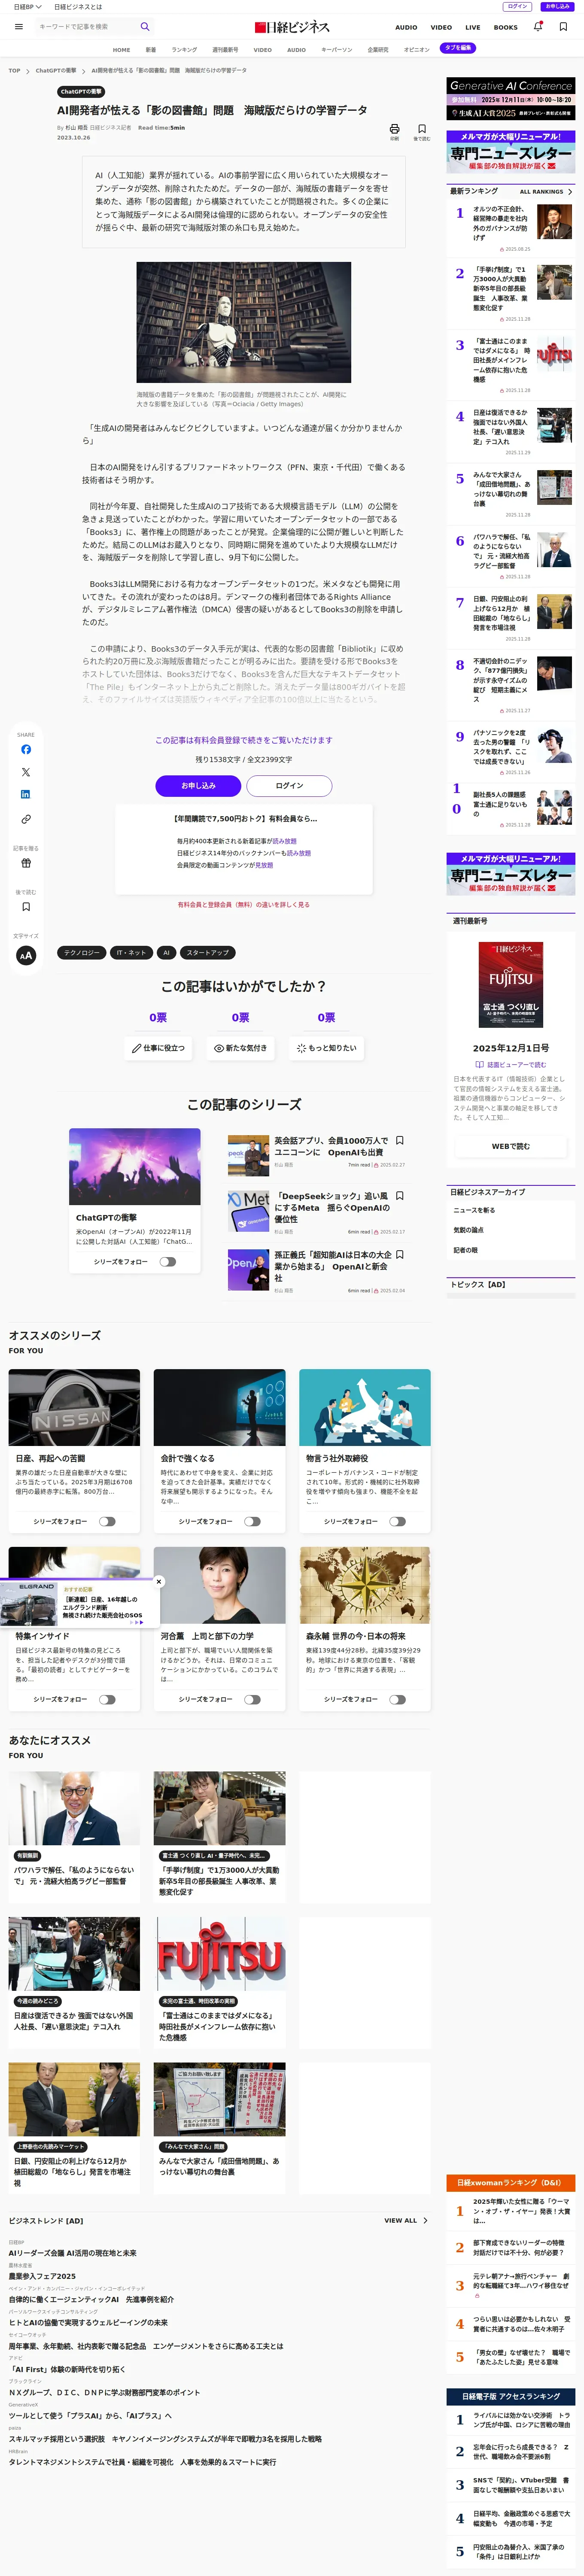Share article on X
Screen dimensions: 584x2576
pos(26,772)
